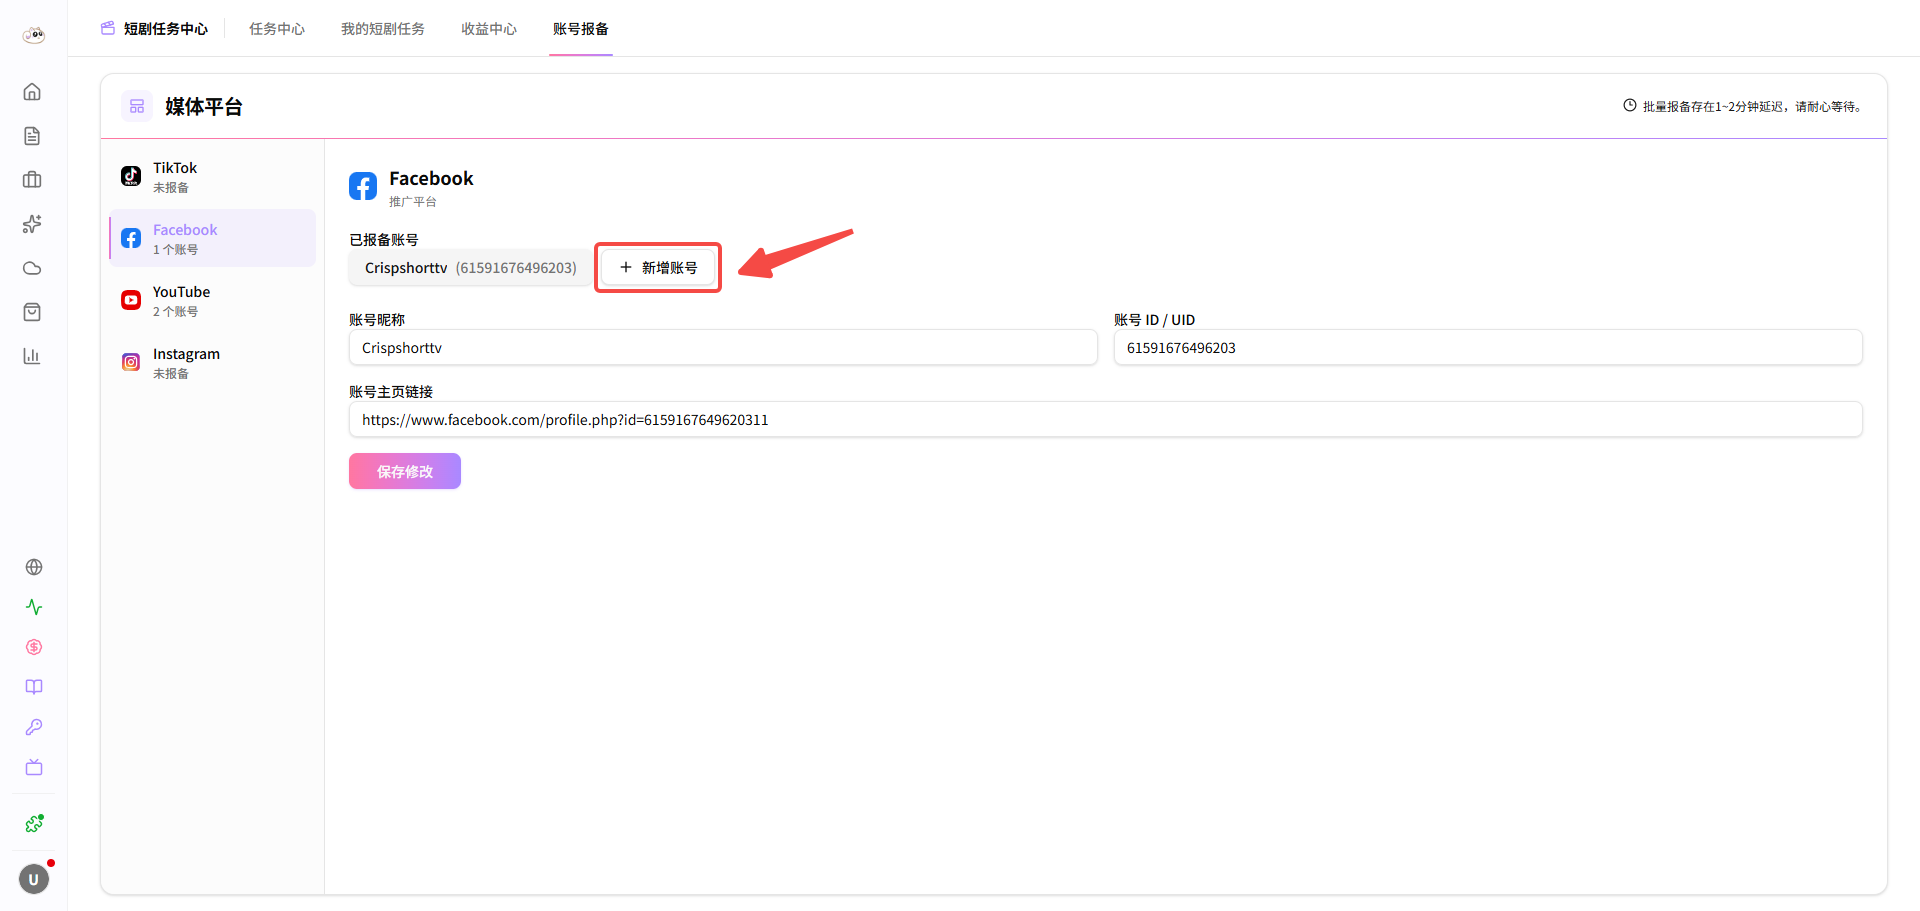Click the 账号主页链接 input field

1106,420
